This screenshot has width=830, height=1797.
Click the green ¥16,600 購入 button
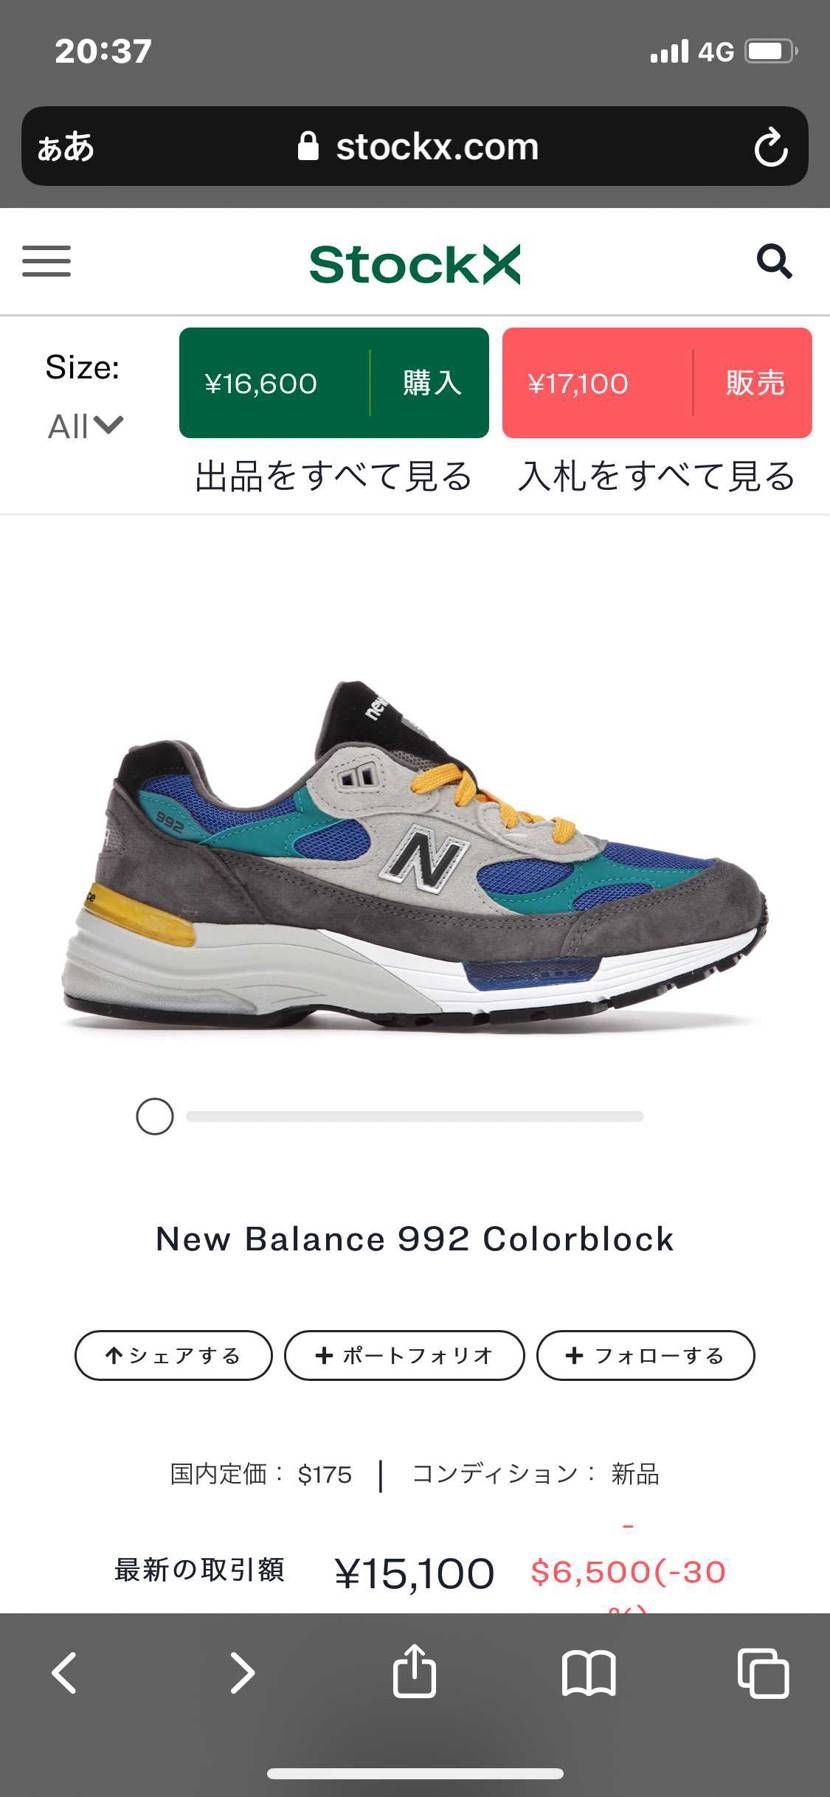pos(334,383)
